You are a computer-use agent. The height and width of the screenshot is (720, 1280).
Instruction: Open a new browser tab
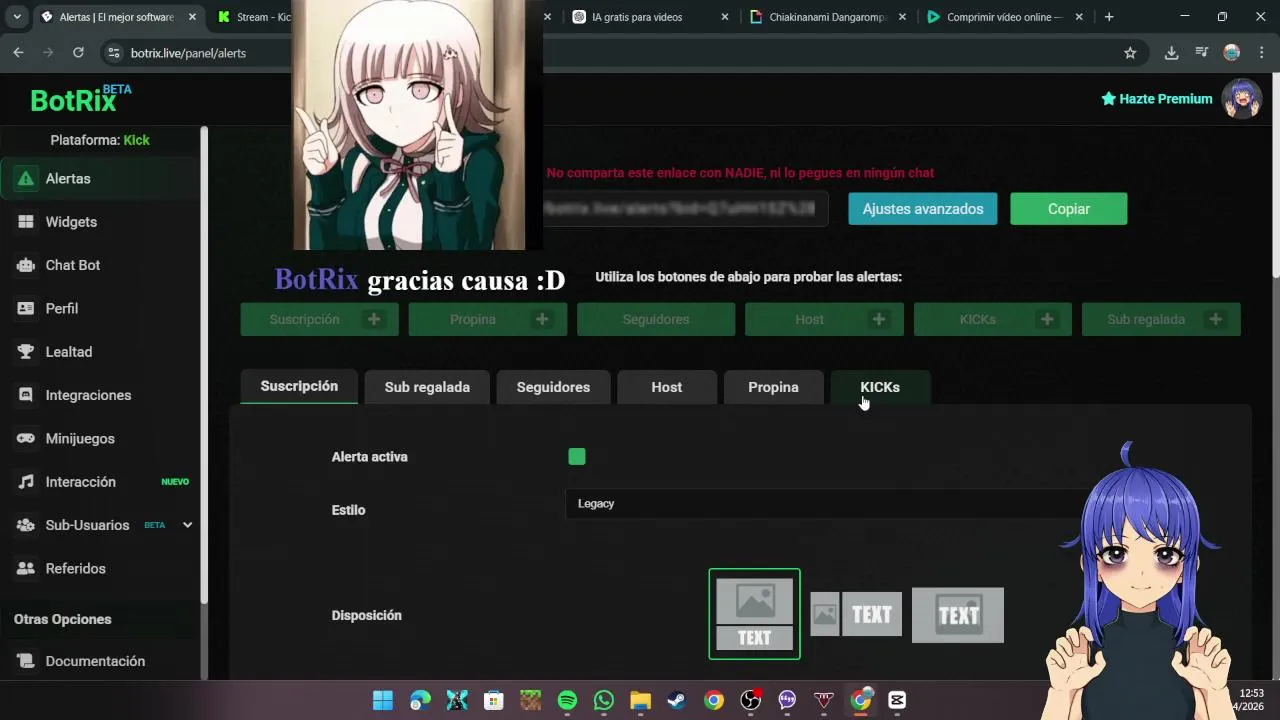coord(1109,17)
